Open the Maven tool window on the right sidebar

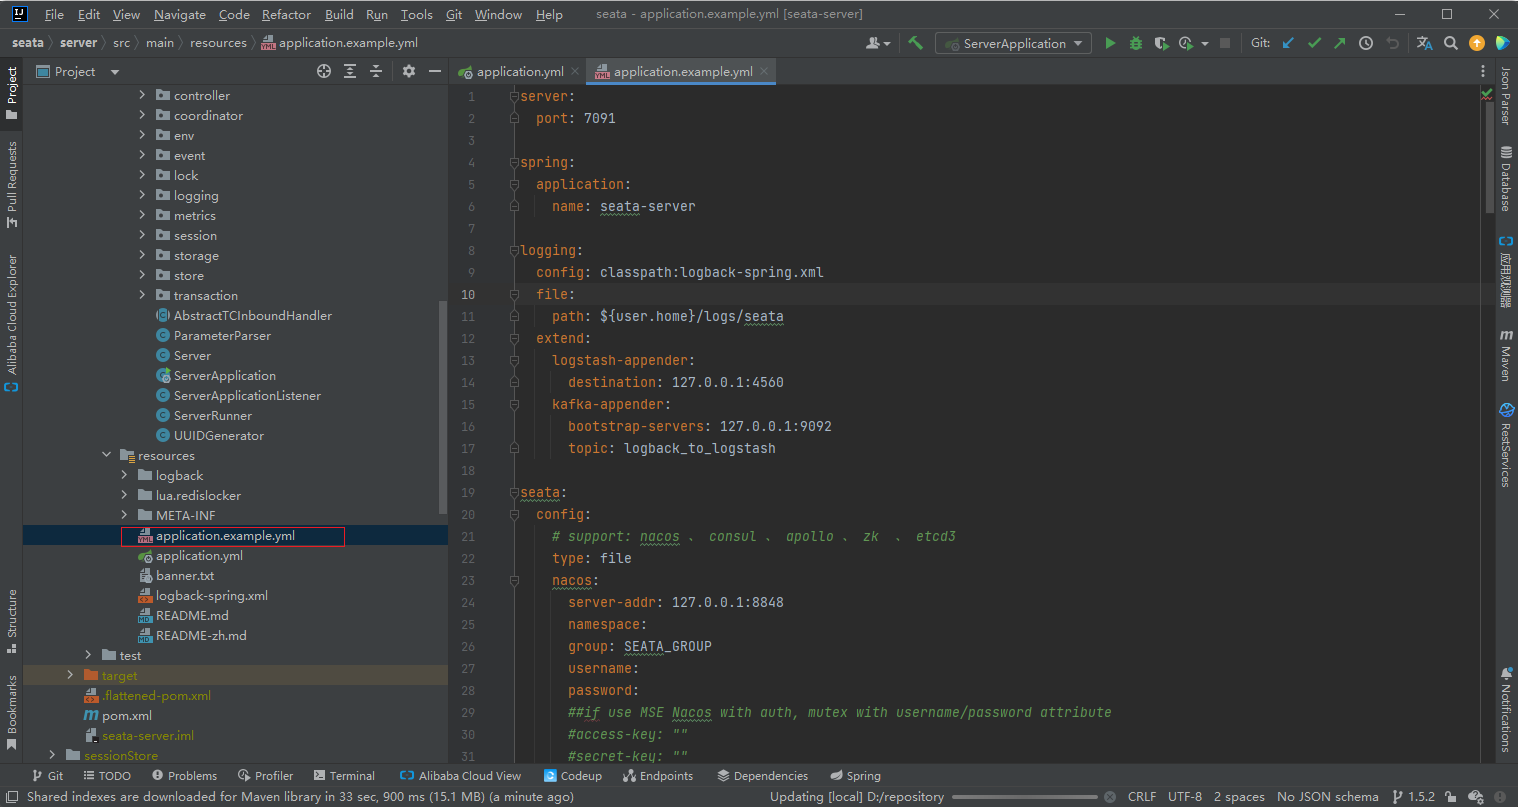coord(1505,355)
